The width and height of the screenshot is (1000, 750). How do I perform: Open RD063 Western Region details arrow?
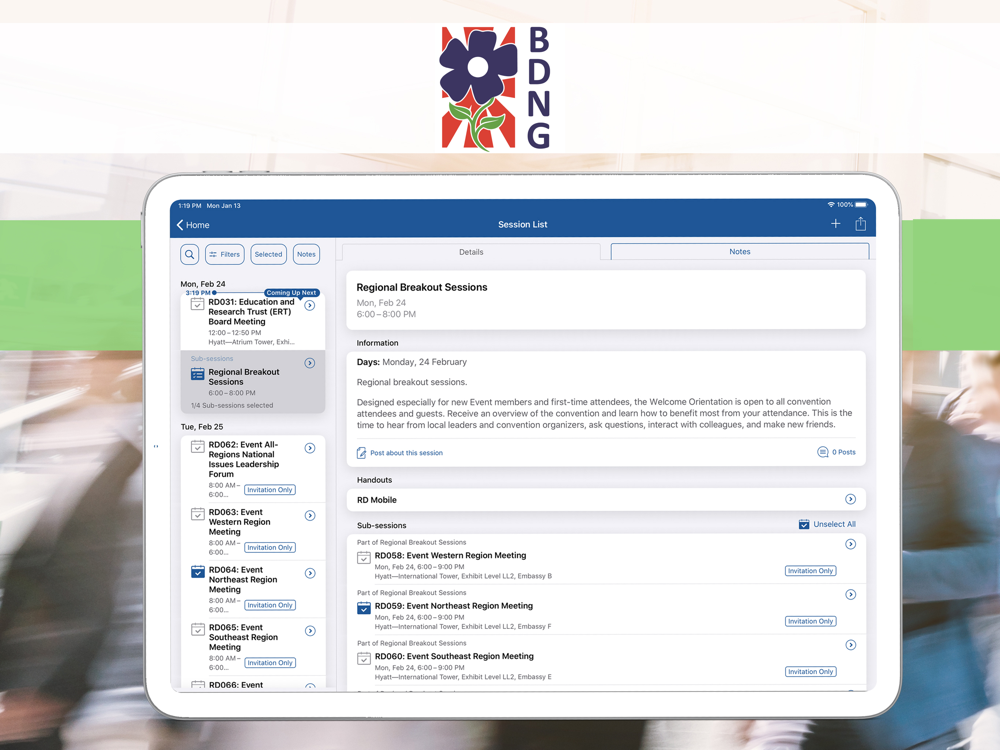pyautogui.click(x=310, y=515)
